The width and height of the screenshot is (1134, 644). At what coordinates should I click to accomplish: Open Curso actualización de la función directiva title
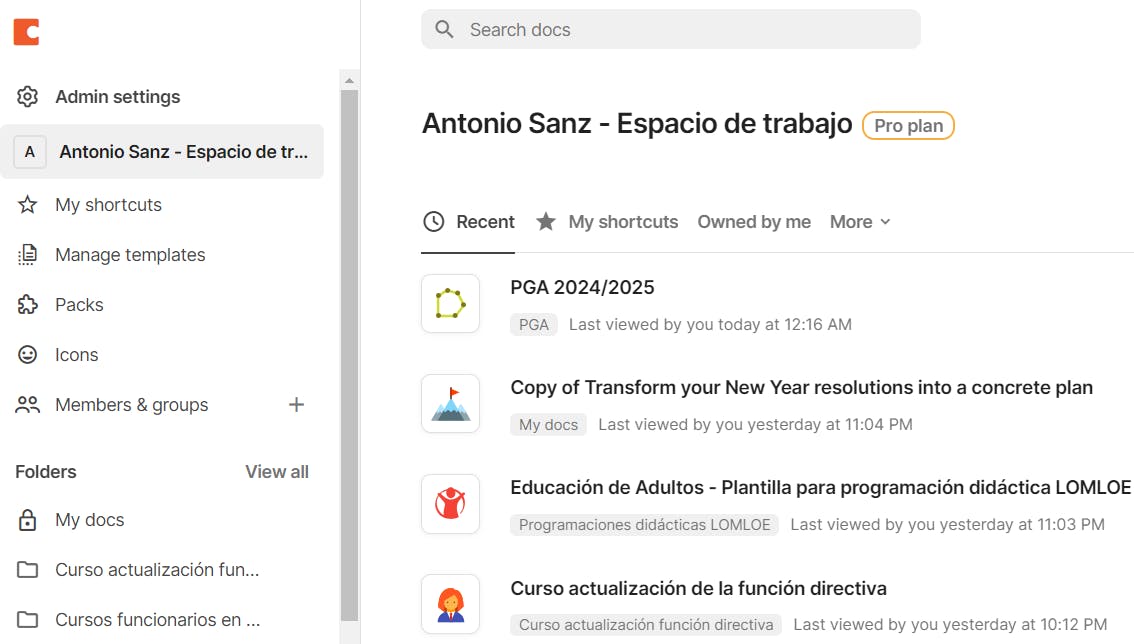coord(699,588)
